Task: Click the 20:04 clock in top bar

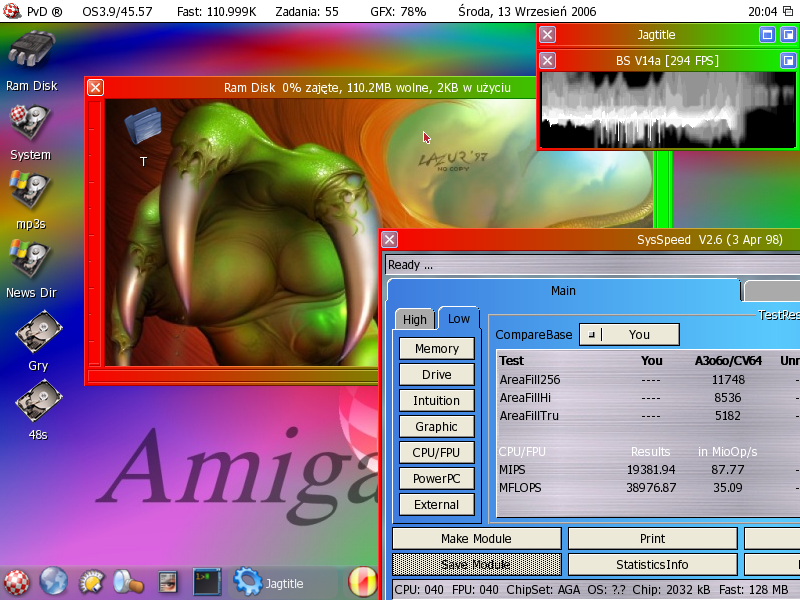Action: tap(763, 11)
